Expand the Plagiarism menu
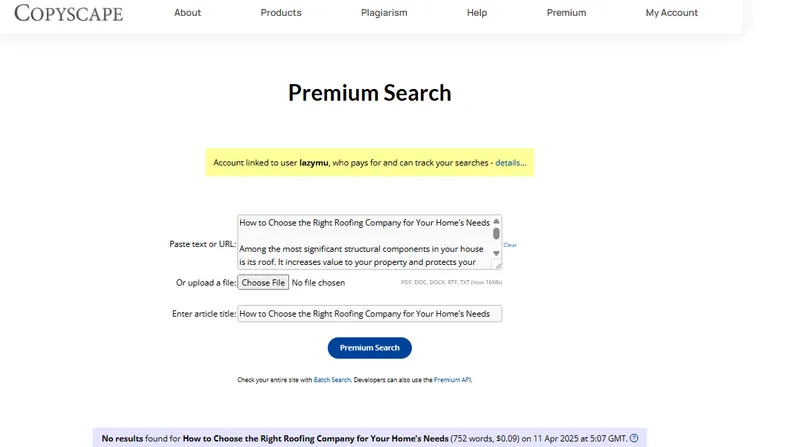 coord(384,13)
